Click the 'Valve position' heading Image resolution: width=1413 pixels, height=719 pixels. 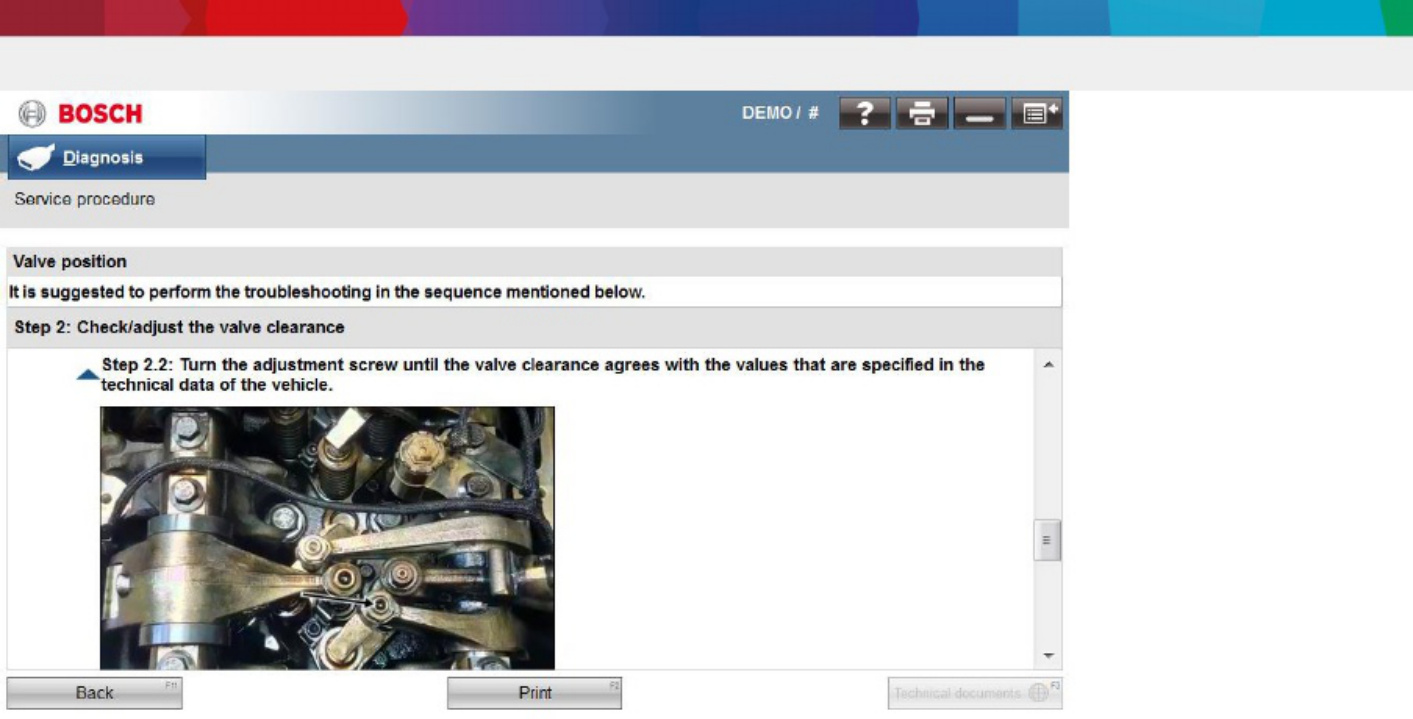pyautogui.click(x=70, y=262)
